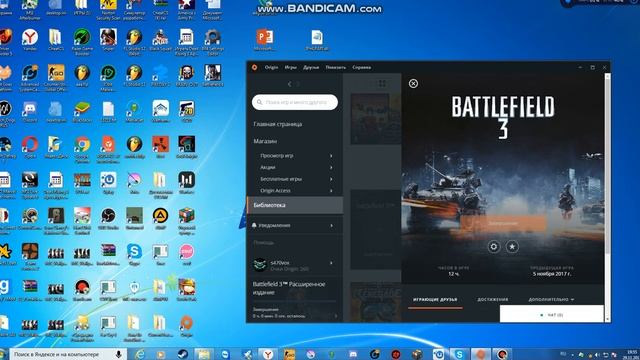
Task: Add Battlefield 3 to favorites star
Action: click(x=512, y=247)
